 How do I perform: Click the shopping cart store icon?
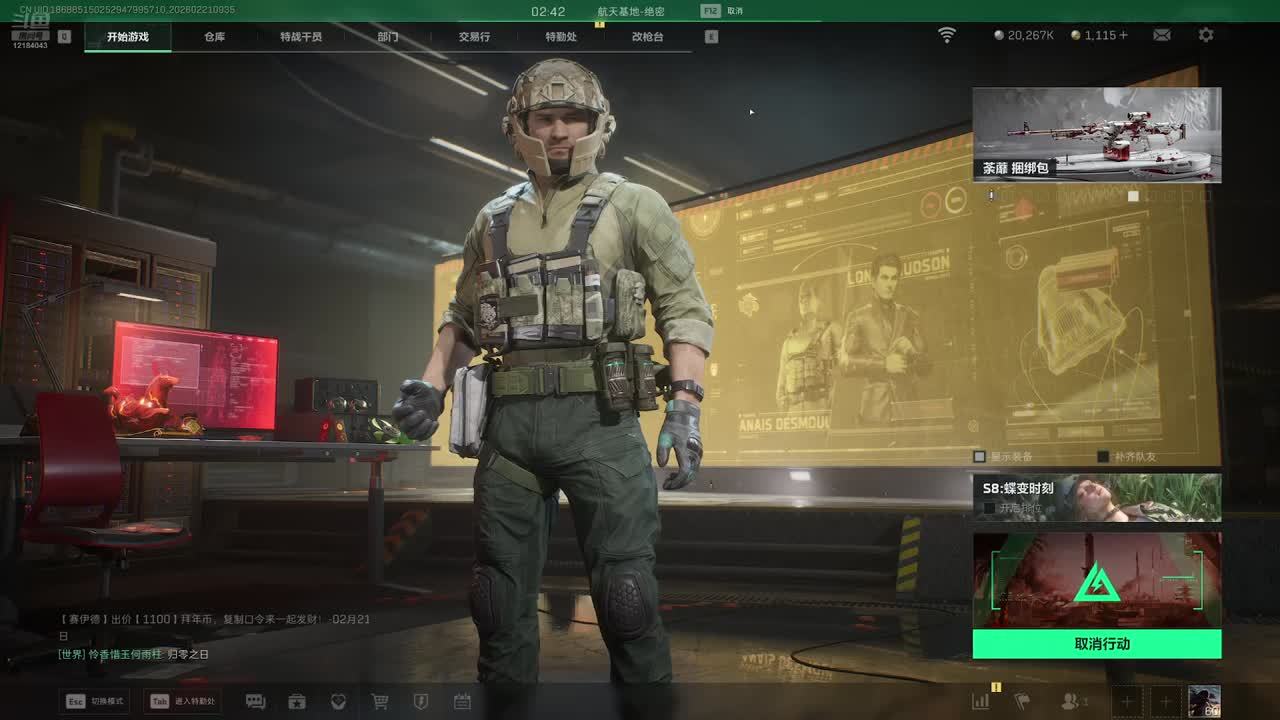(380, 702)
